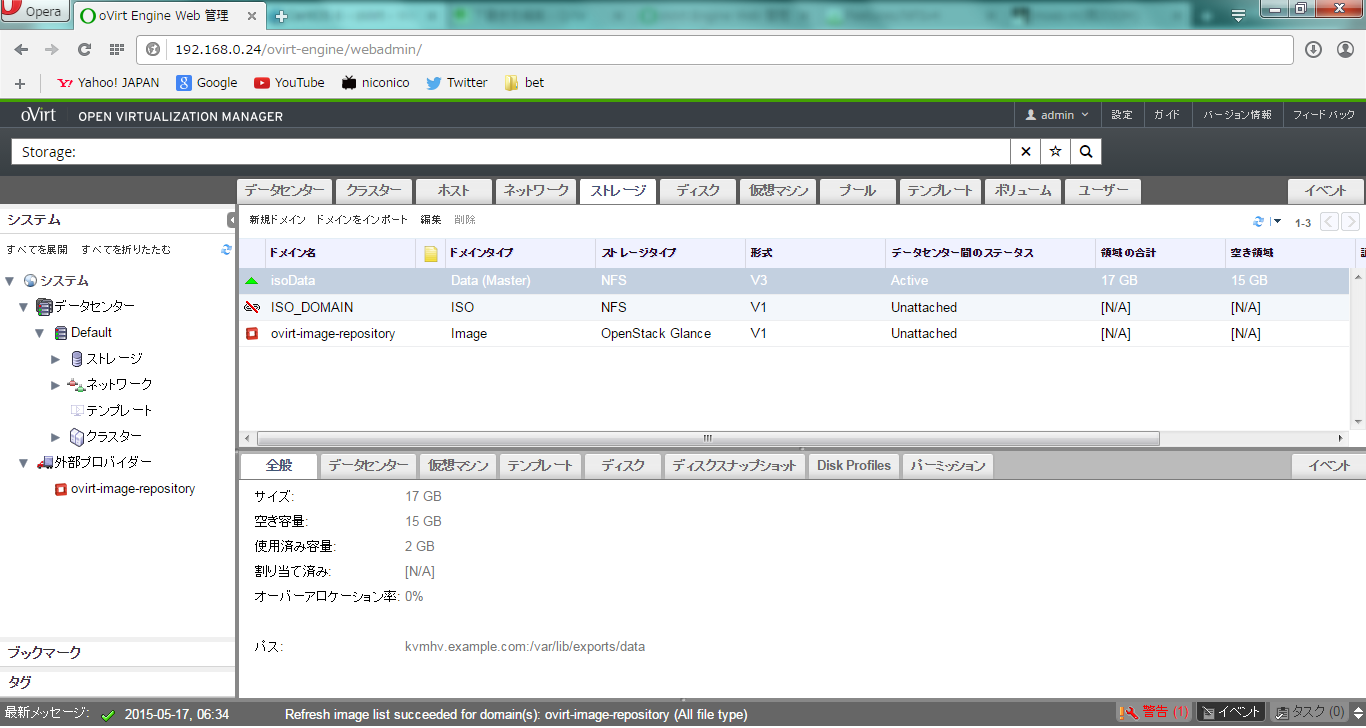The height and width of the screenshot is (728, 1366).
Task: Click the horizontal scrollbar of the table
Action: click(x=708, y=438)
